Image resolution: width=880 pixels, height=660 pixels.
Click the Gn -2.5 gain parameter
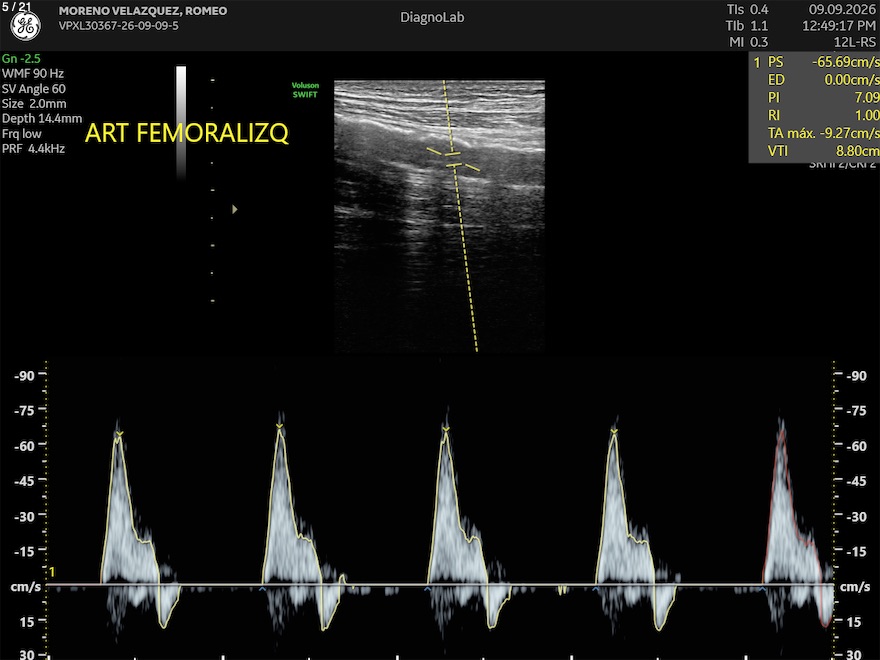(21, 58)
